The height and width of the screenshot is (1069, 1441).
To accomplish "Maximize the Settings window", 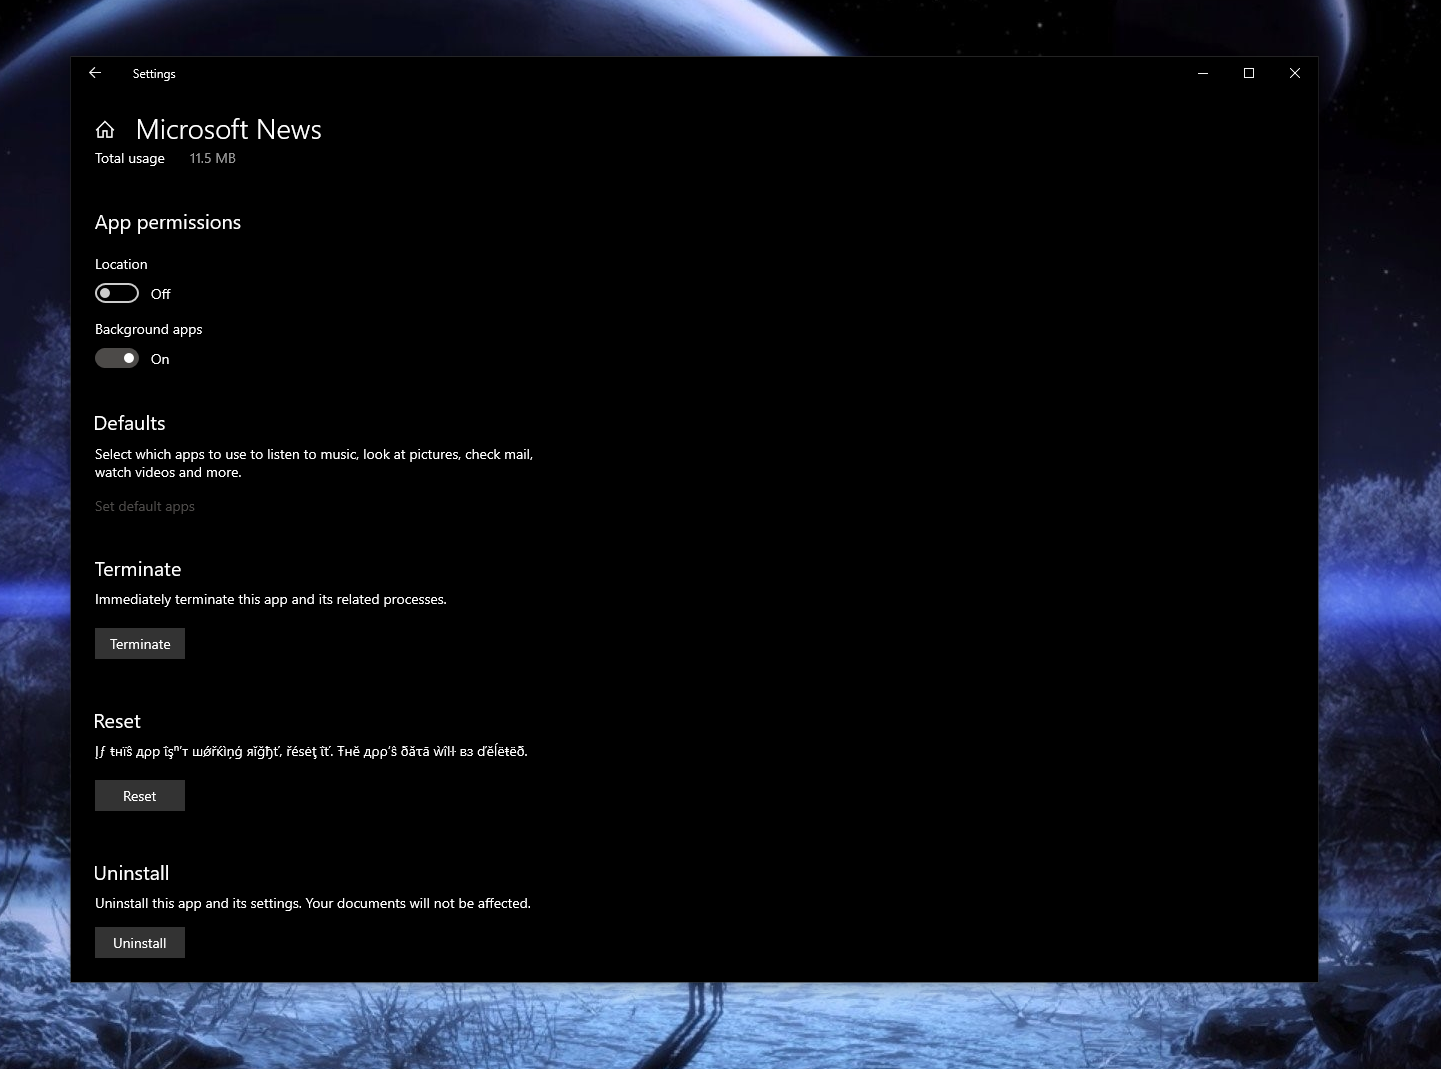I will pos(1249,73).
